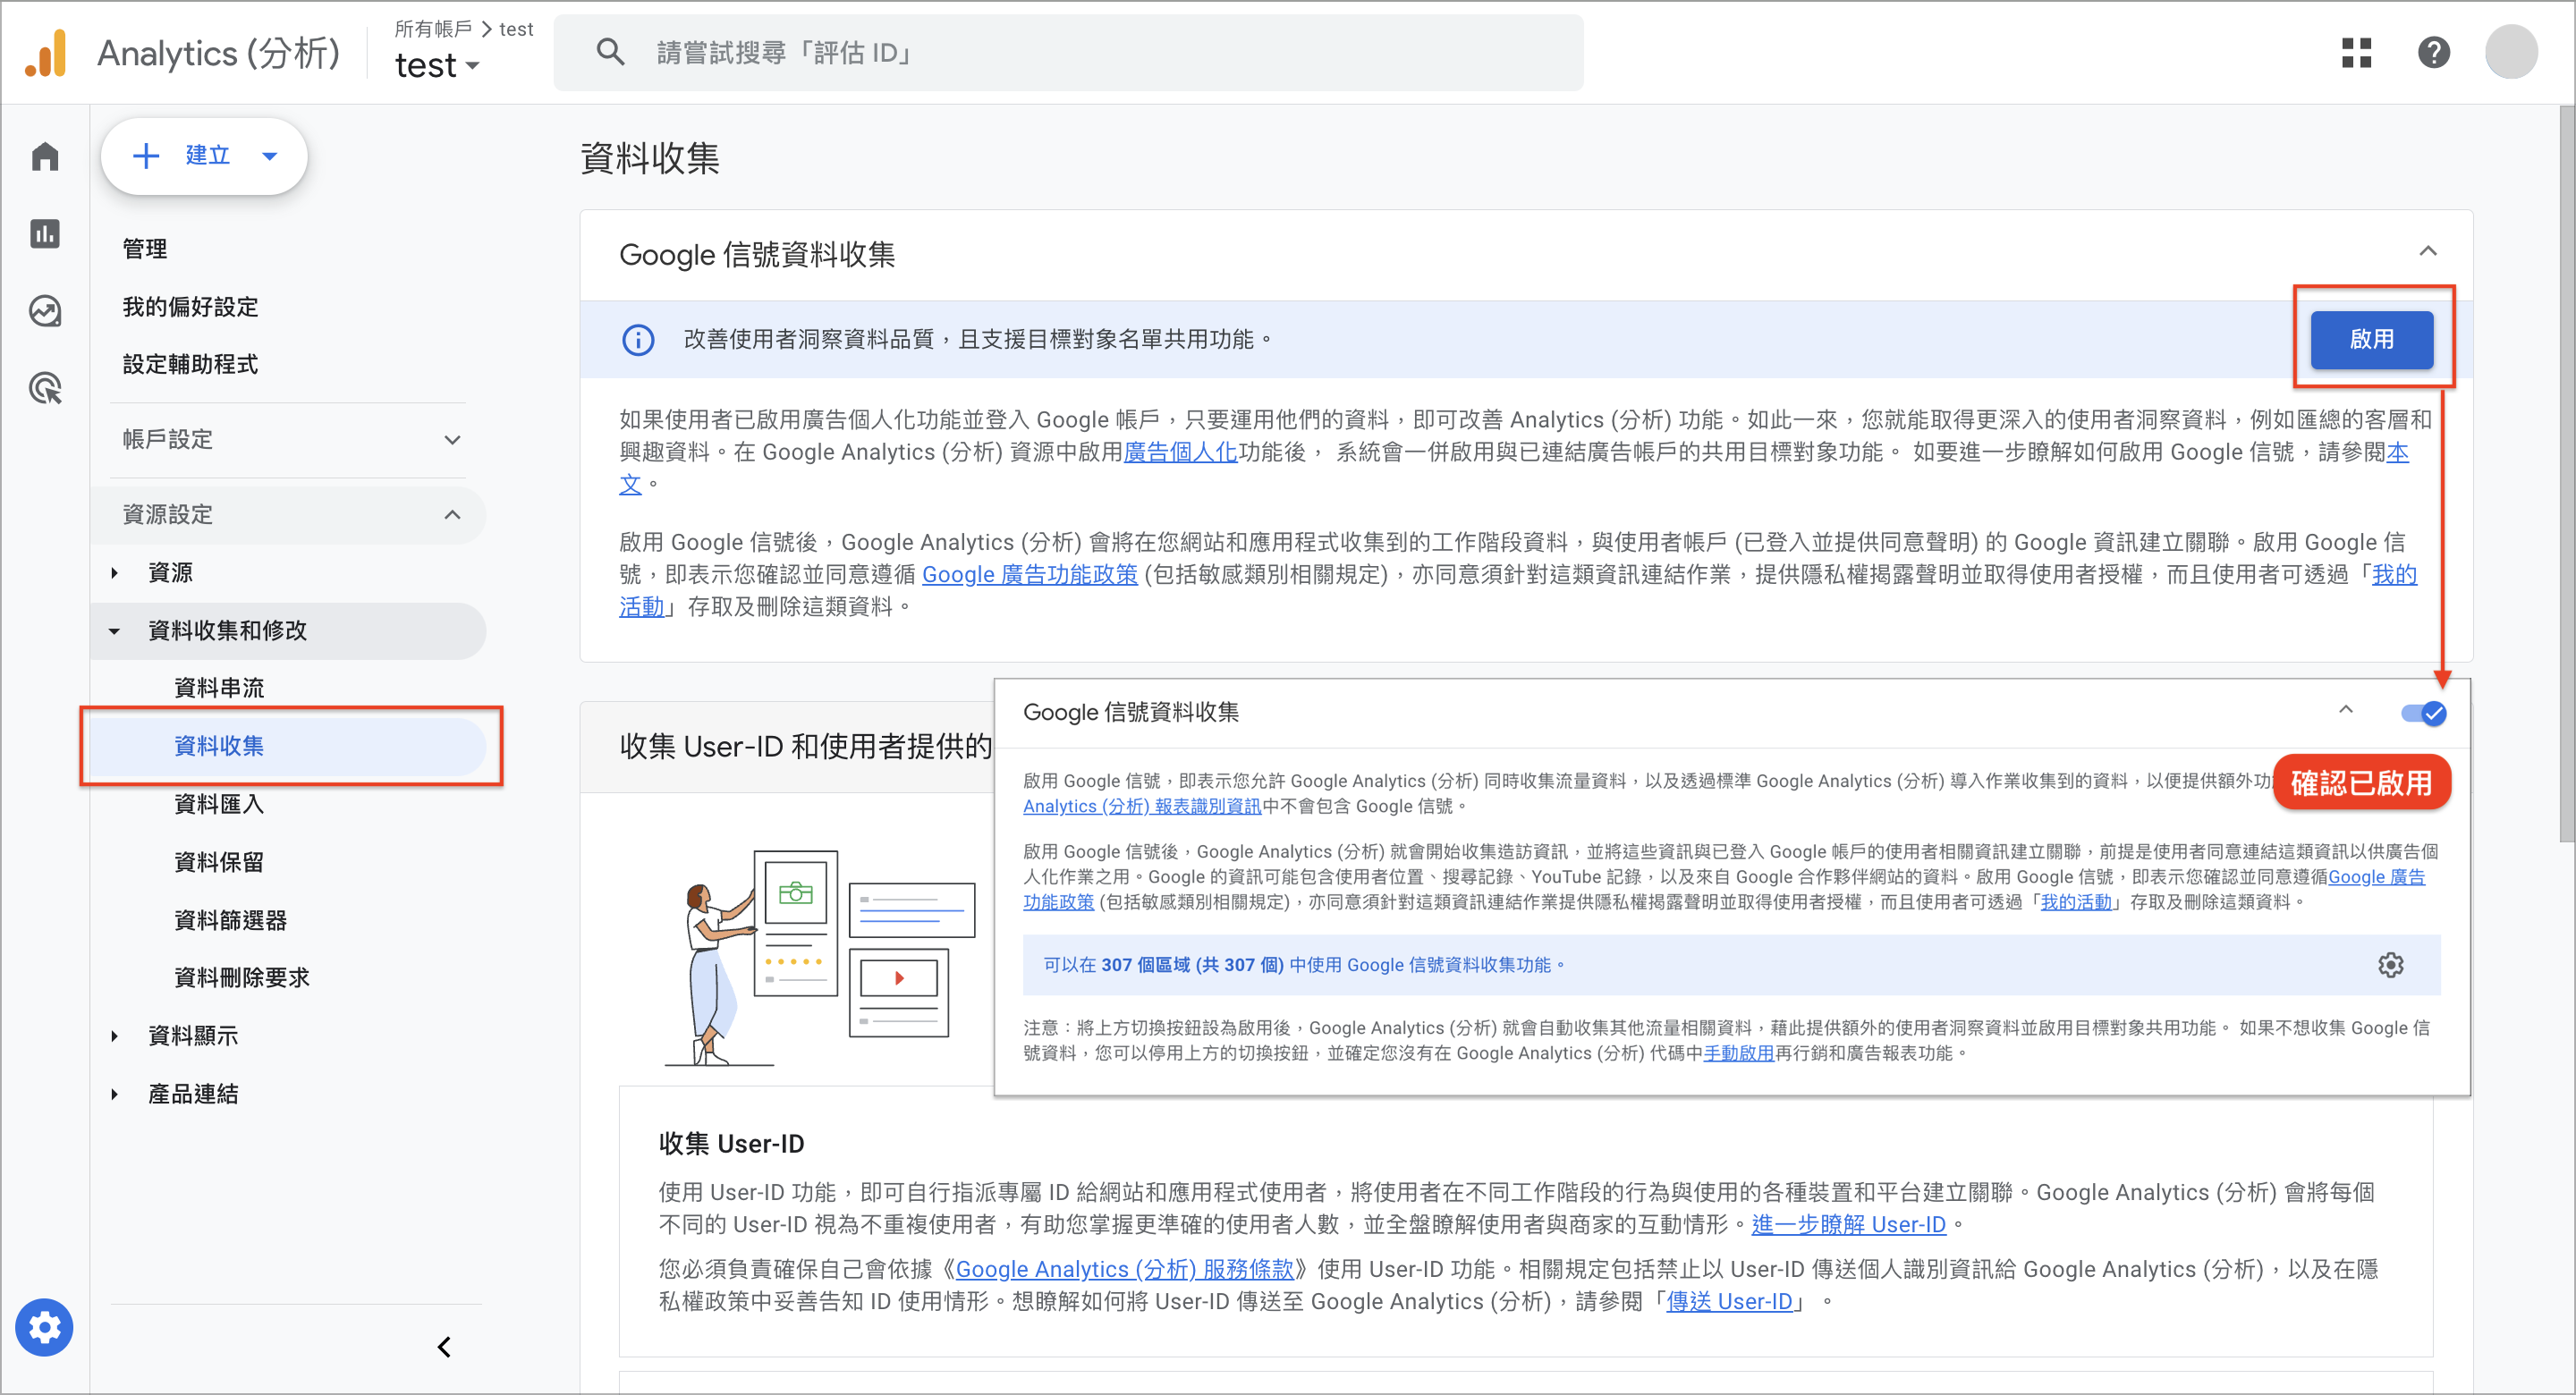
Task: Open 資料篩選器 menu item
Action: (231, 920)
